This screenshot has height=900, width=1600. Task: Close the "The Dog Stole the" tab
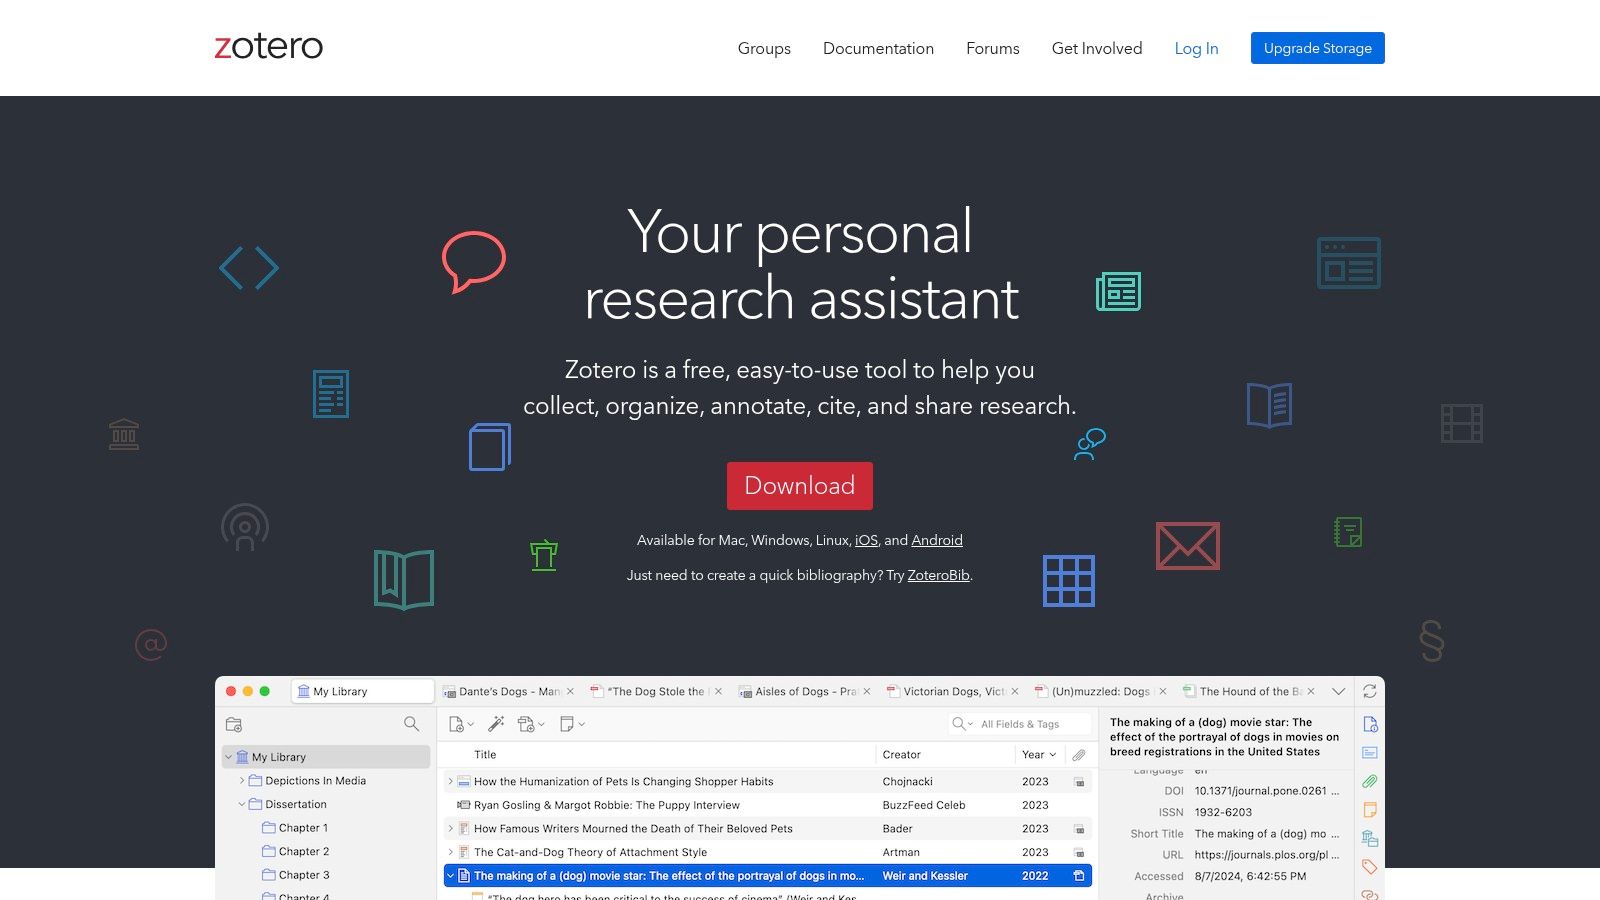[x=718, y=691]
